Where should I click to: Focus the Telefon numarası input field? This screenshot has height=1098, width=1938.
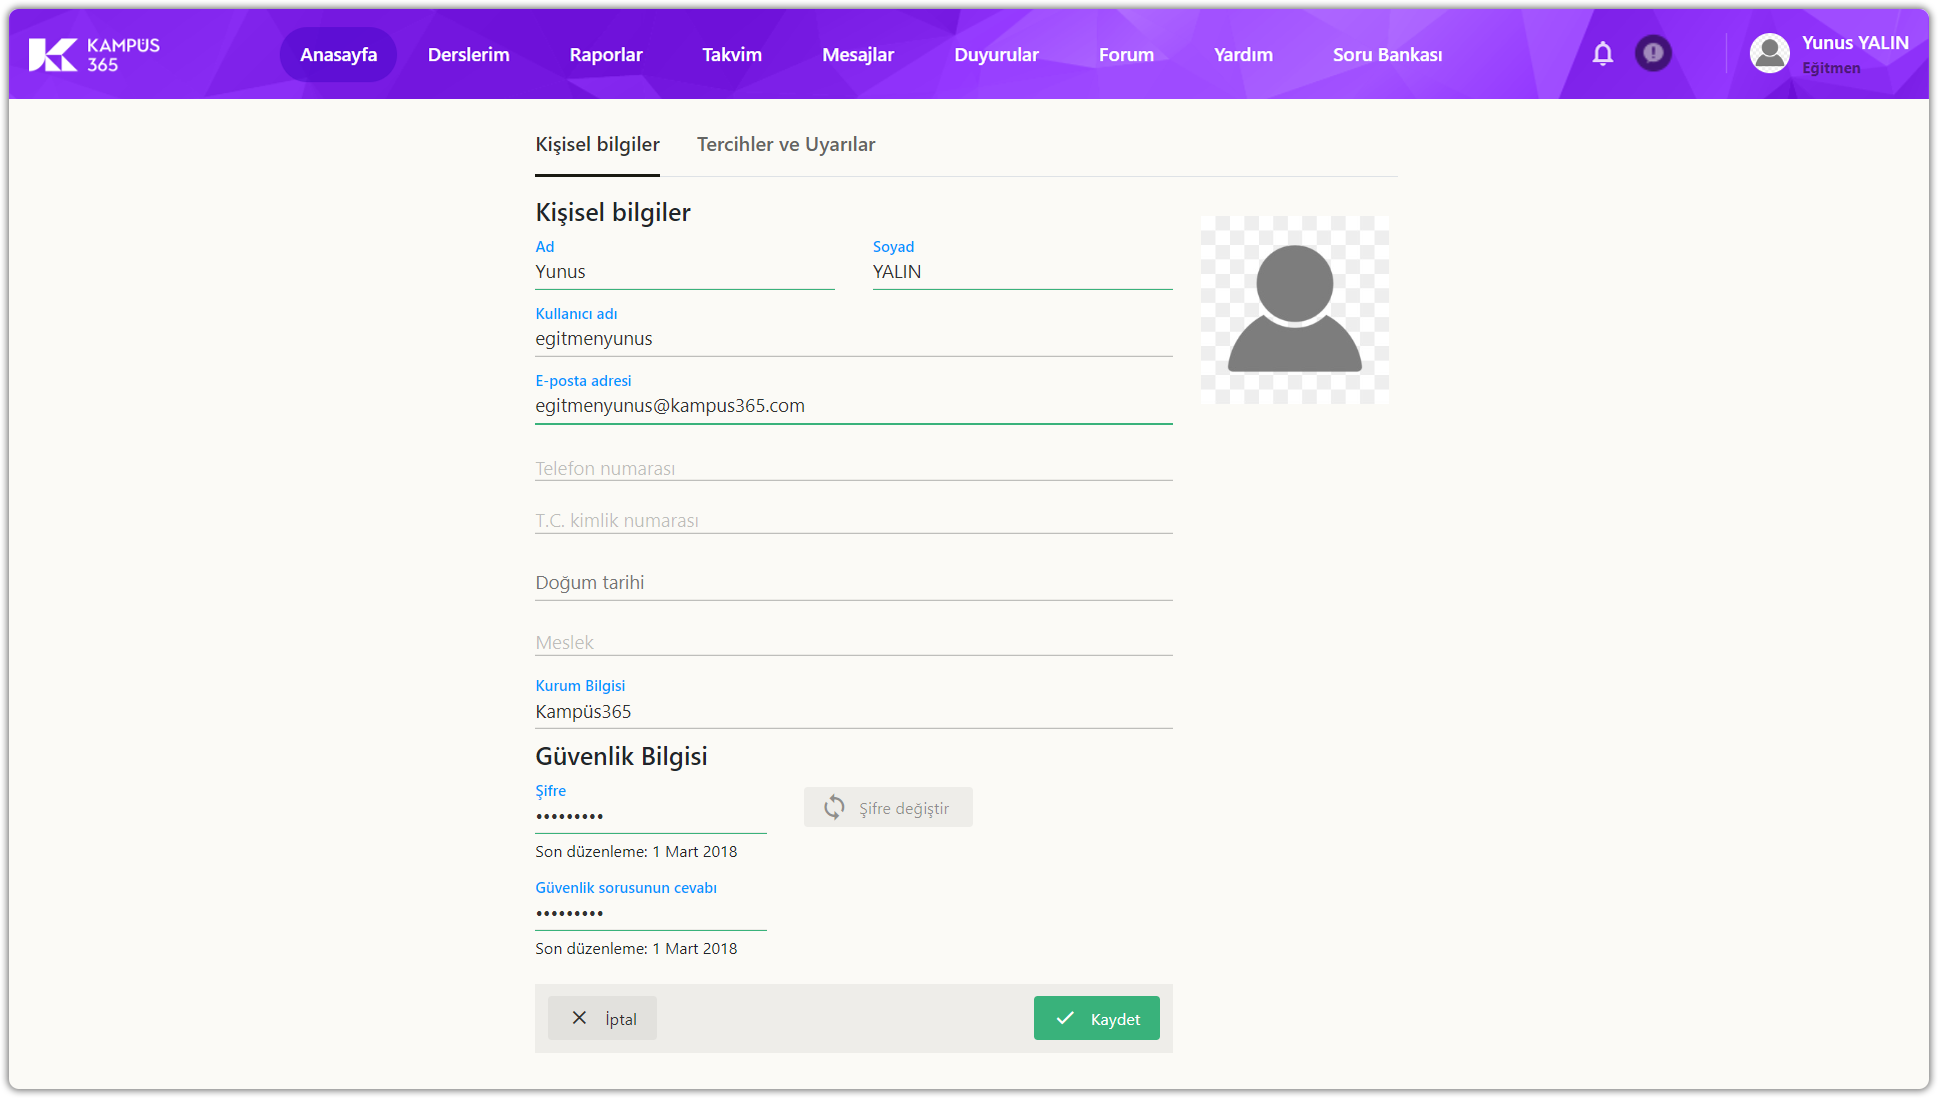click(852, 468)
